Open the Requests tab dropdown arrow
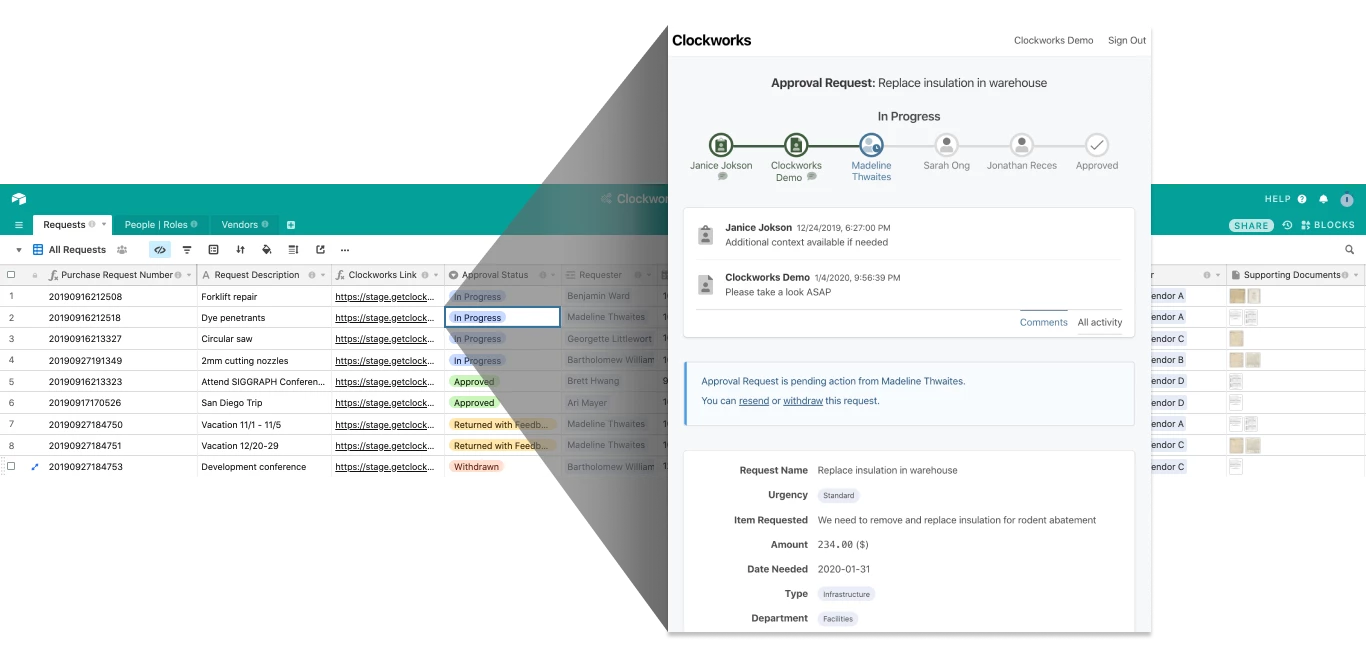Viewport: 1366px width, 661px height. click(x=104, y=225)
